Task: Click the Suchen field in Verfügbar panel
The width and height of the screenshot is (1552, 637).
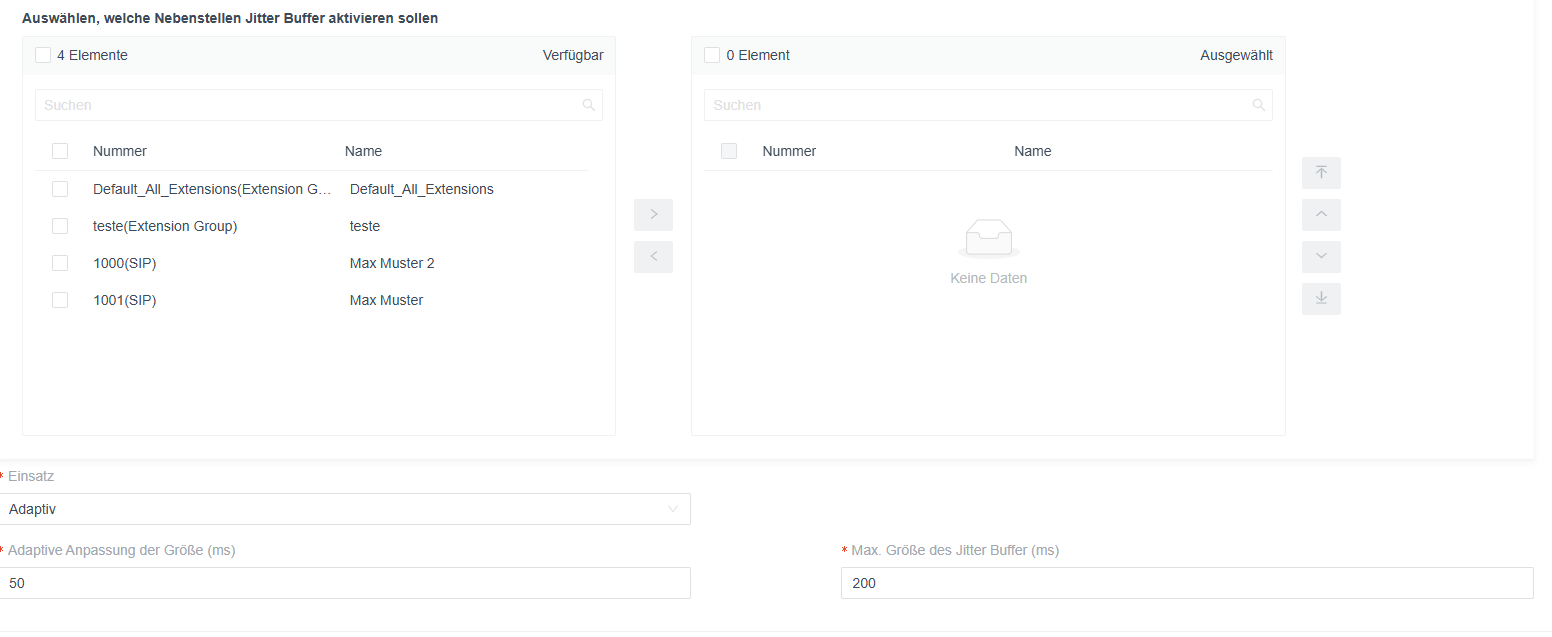Action: coord(319,105)
